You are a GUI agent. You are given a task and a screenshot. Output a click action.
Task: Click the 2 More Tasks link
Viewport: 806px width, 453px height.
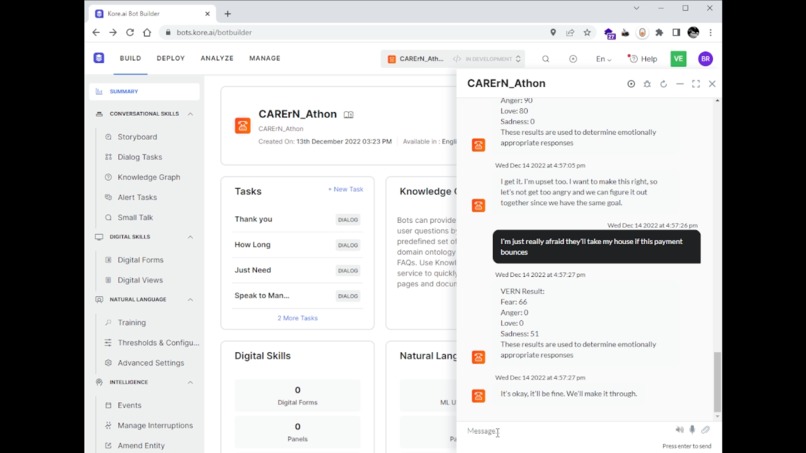(x=298, y=318)
